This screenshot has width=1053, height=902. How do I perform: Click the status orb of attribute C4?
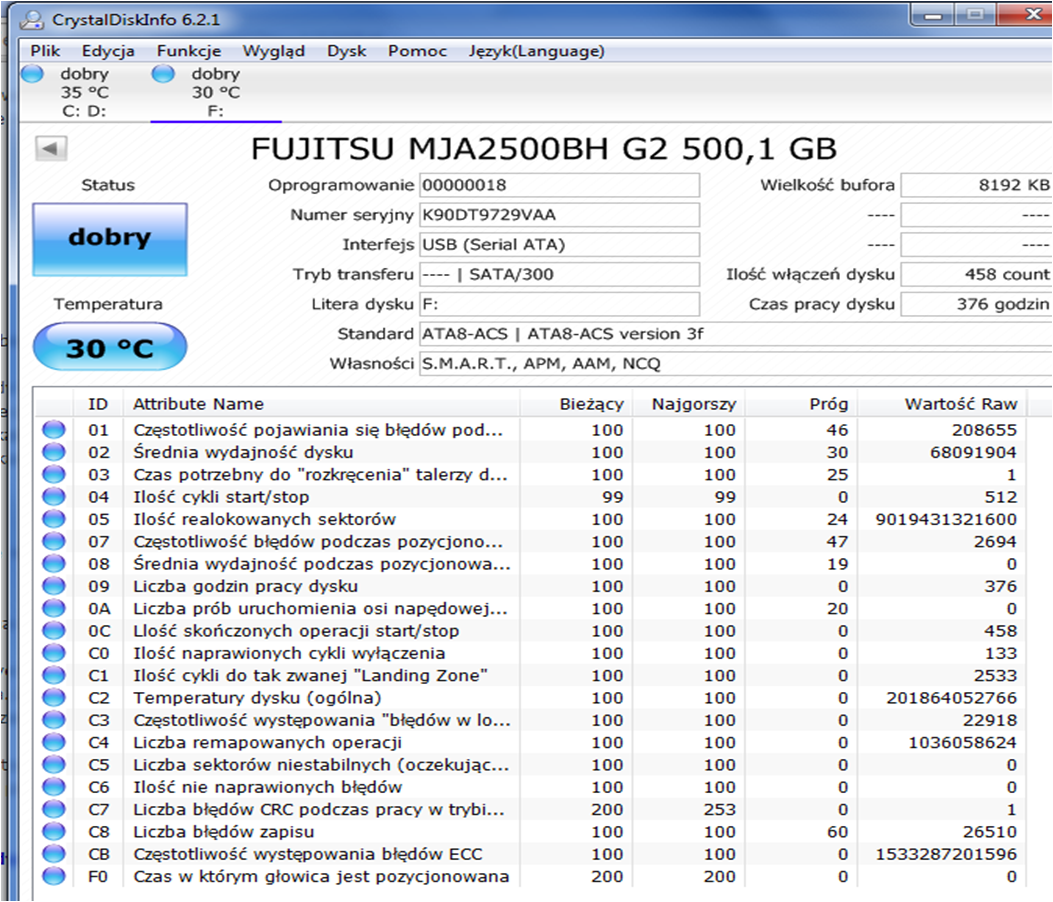tap(54, 742)
